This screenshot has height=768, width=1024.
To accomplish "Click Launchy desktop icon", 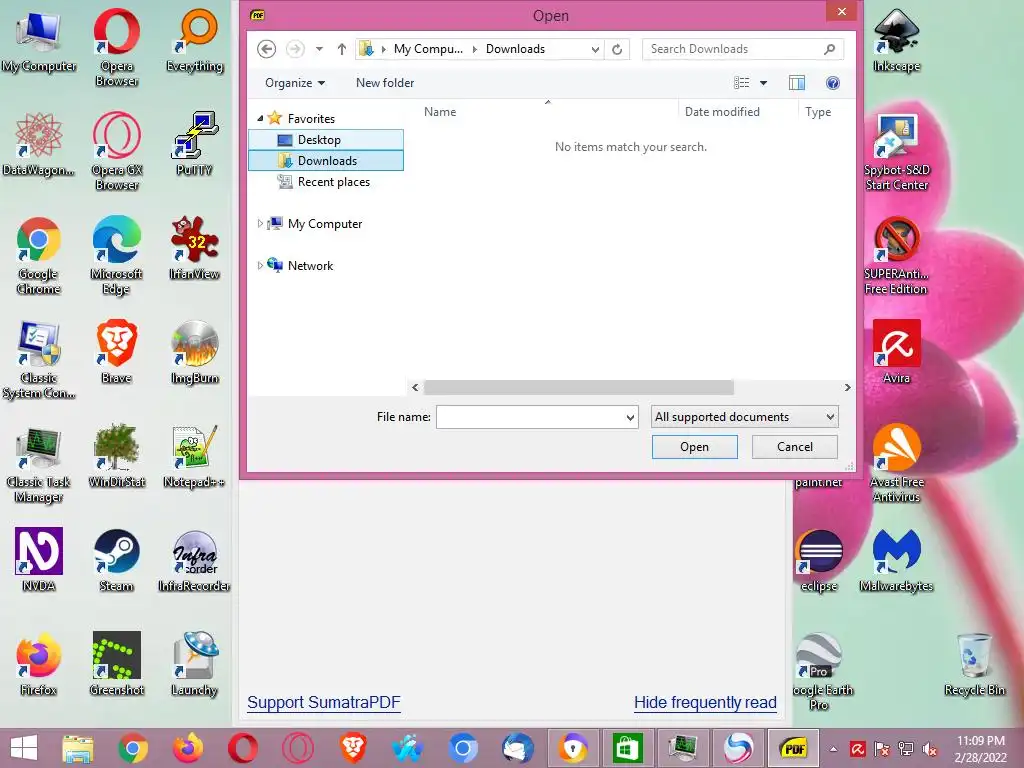I will tap(194, 663).
